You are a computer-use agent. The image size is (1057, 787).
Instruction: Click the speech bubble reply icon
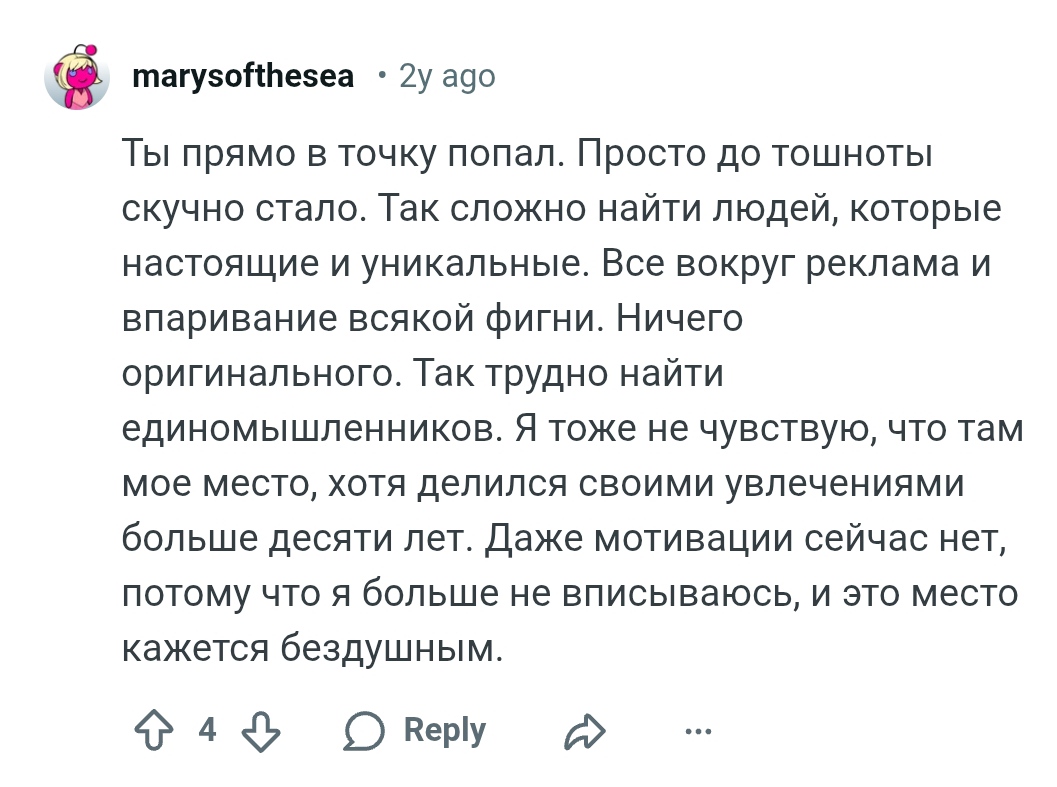pos(365,731)
